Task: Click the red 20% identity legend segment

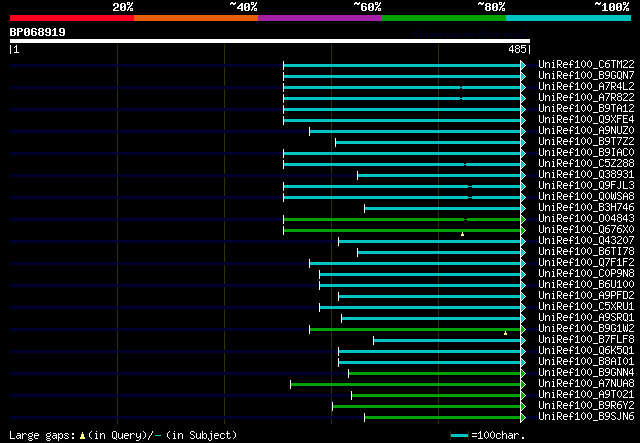Action: [x=72, y=18]
